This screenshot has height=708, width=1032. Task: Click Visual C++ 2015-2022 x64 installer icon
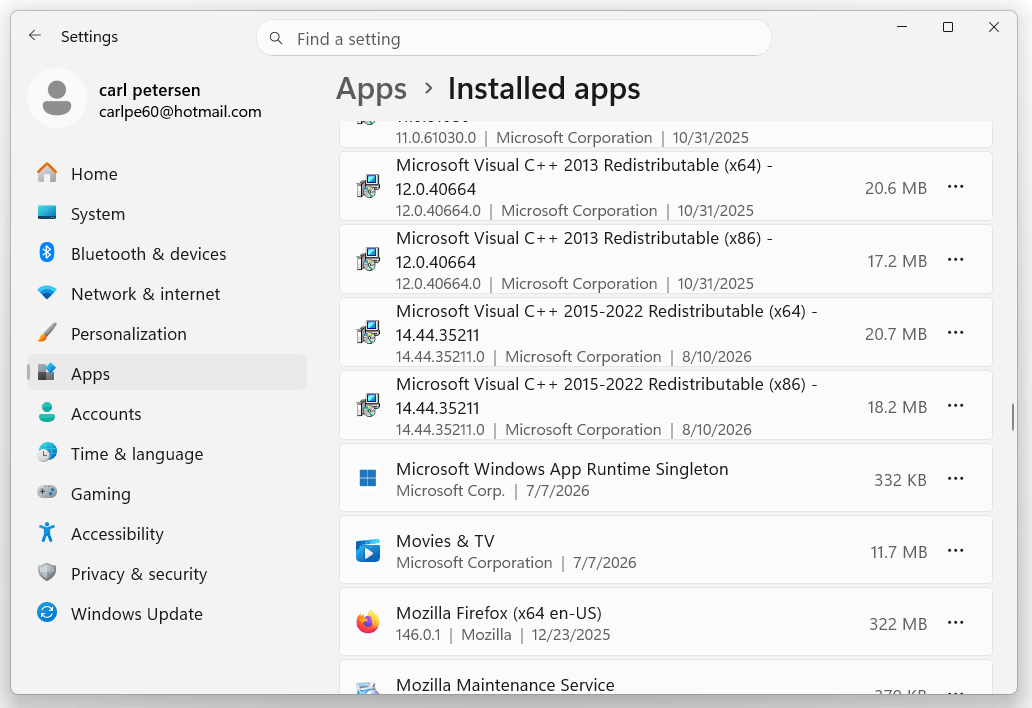368,332
